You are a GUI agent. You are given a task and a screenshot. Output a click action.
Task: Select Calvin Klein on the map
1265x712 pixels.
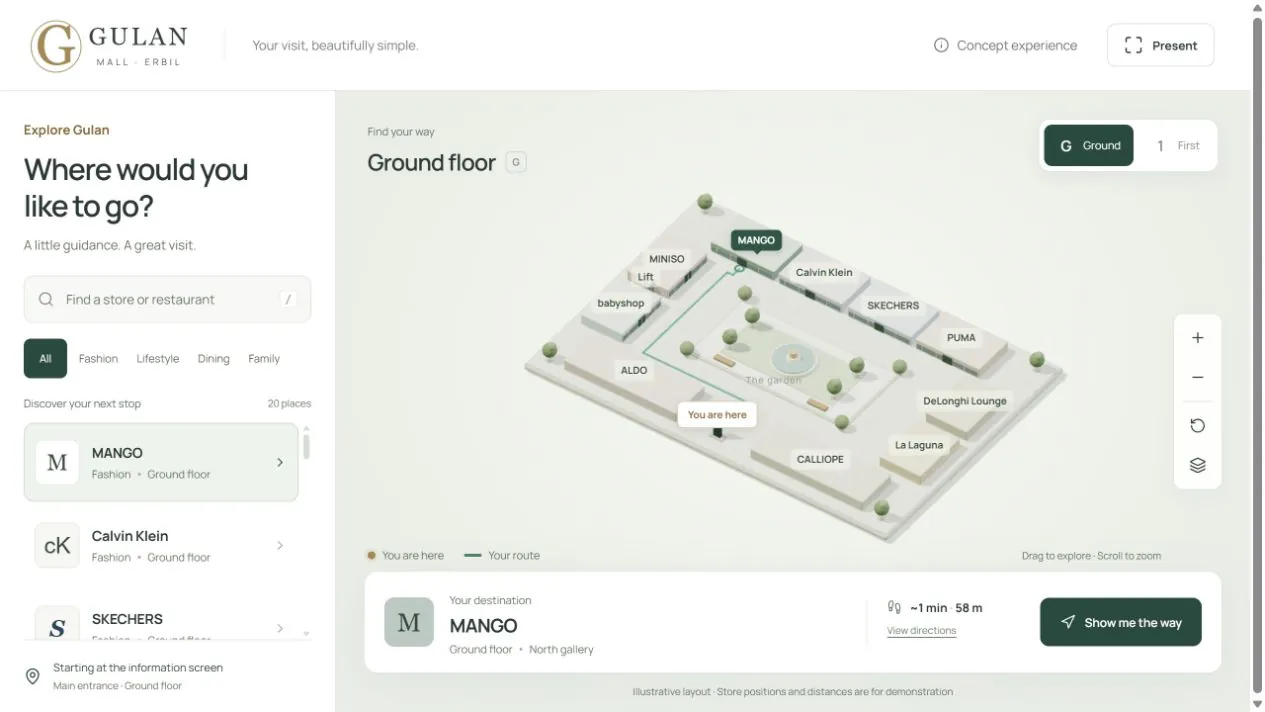point(824,272)
